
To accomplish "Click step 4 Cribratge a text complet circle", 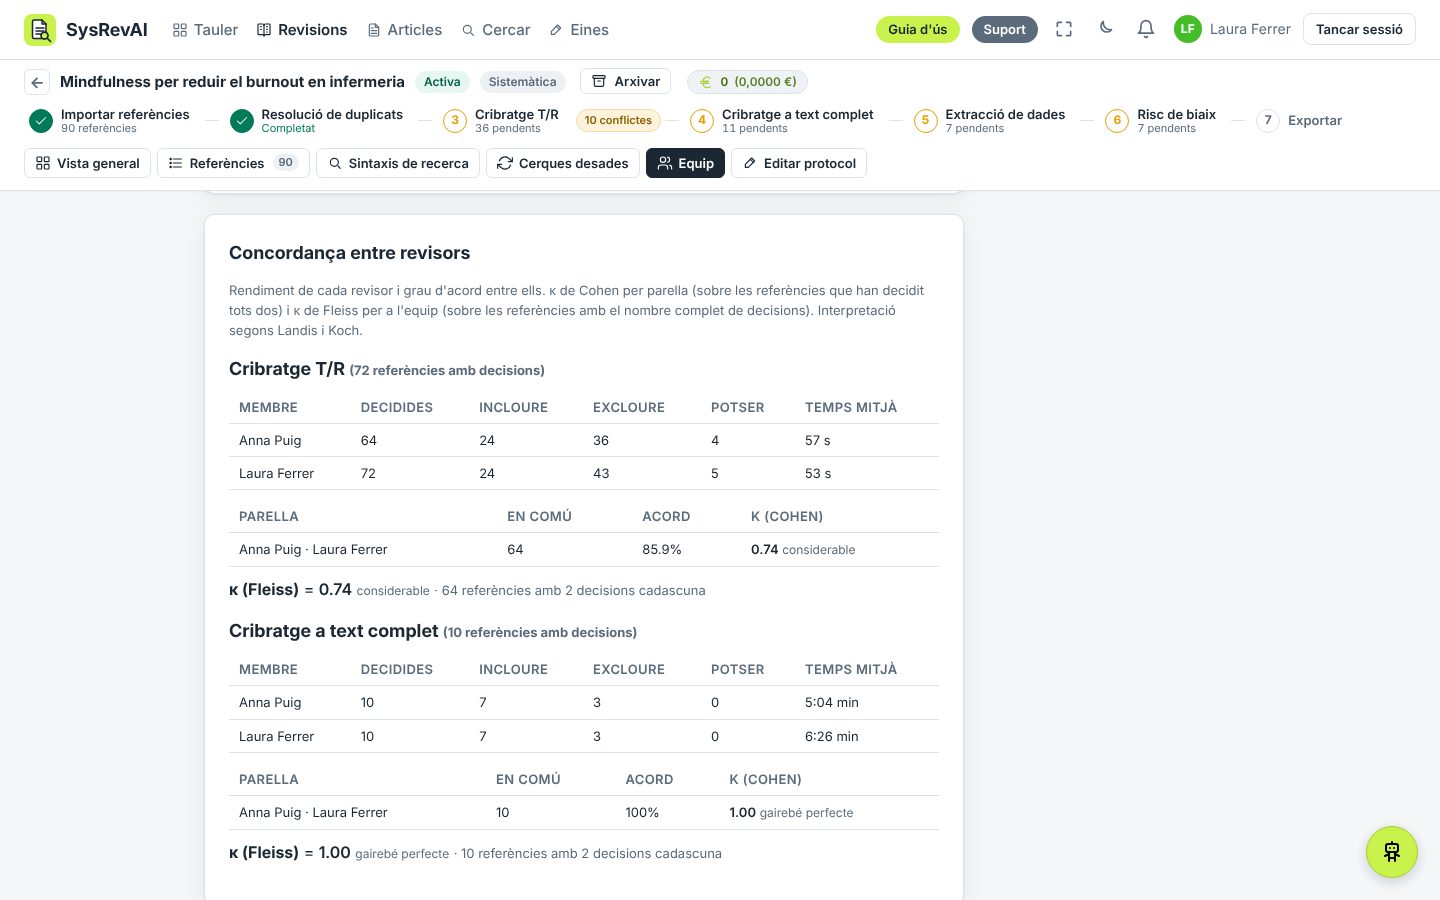I will [702, 121].
